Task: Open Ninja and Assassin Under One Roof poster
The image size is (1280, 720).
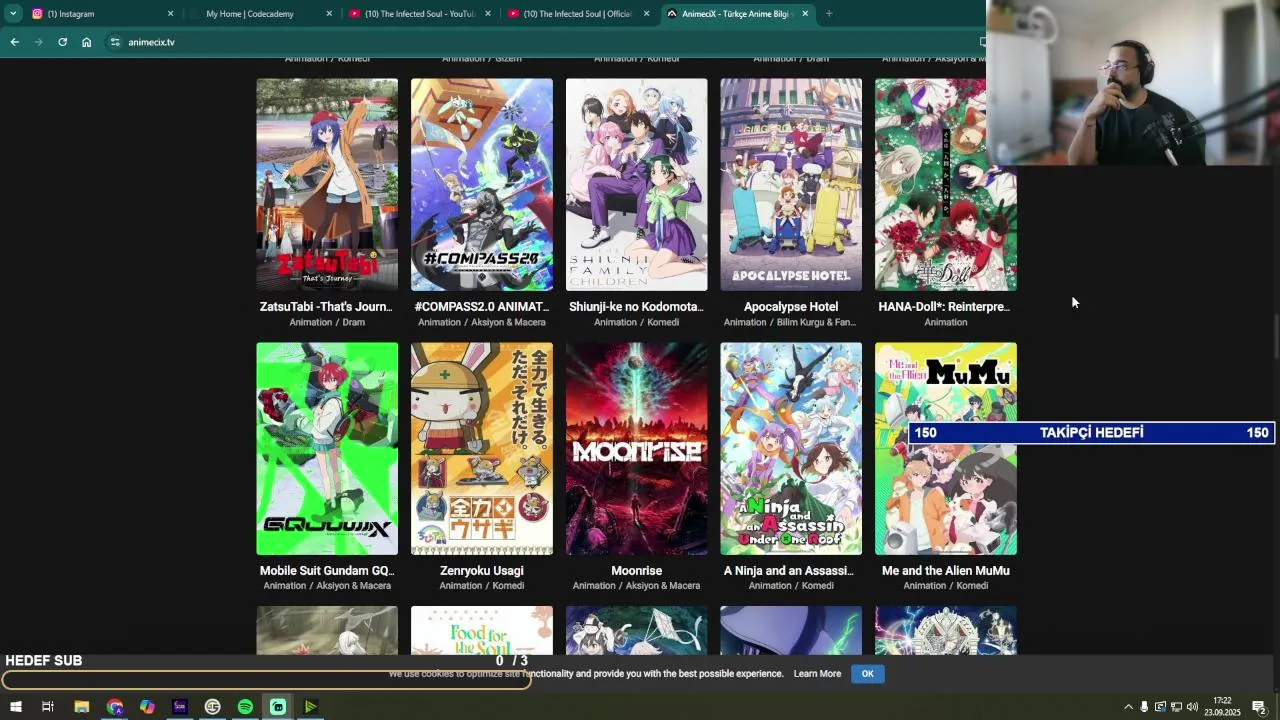Action: (791, 449)
